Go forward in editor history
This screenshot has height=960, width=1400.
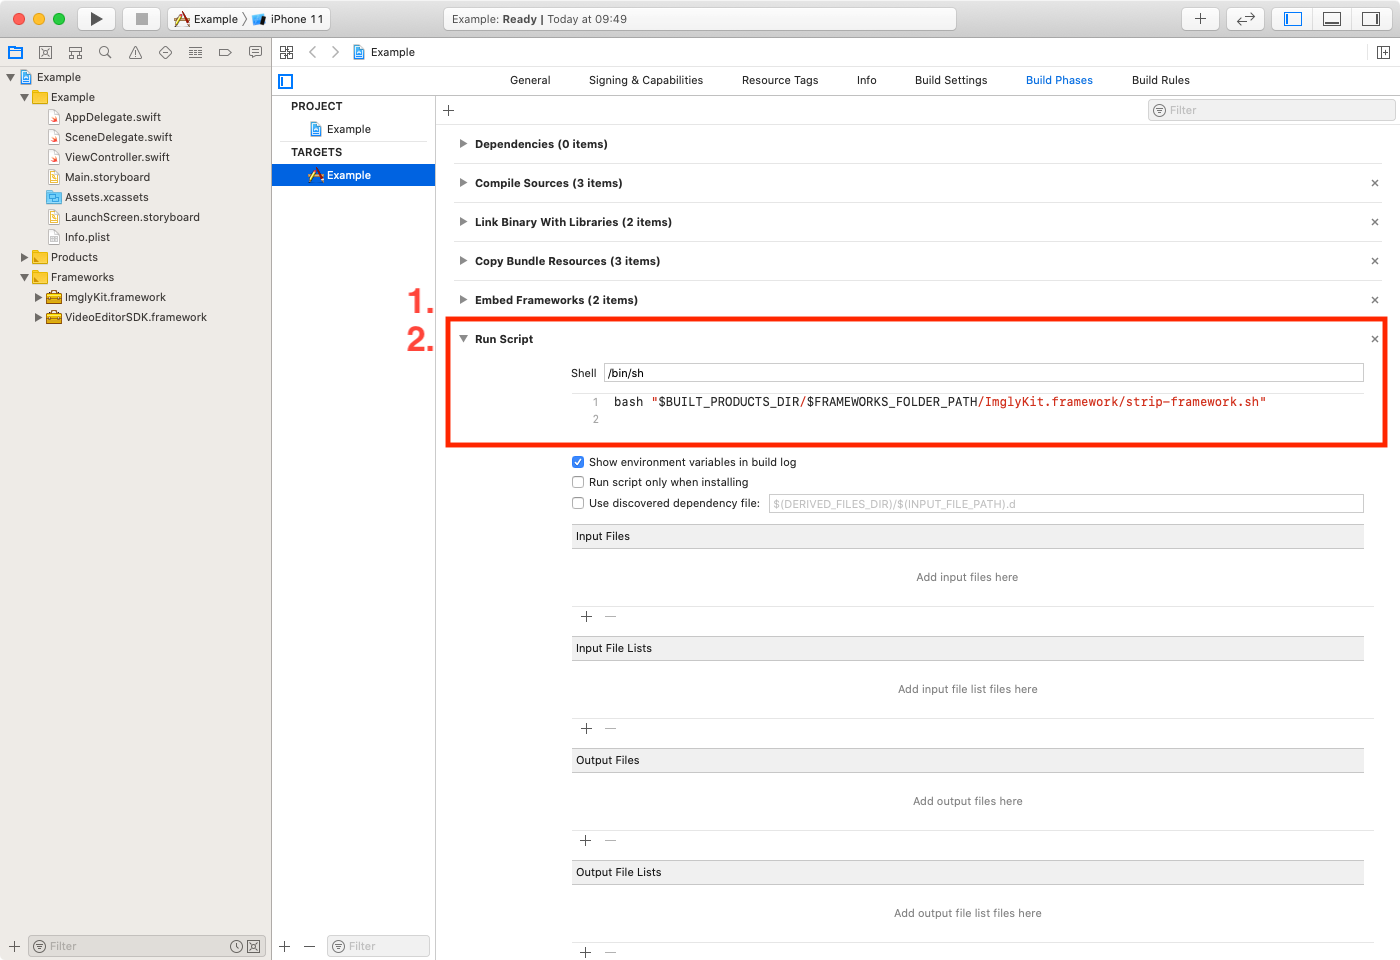click(x=335, y=52)
